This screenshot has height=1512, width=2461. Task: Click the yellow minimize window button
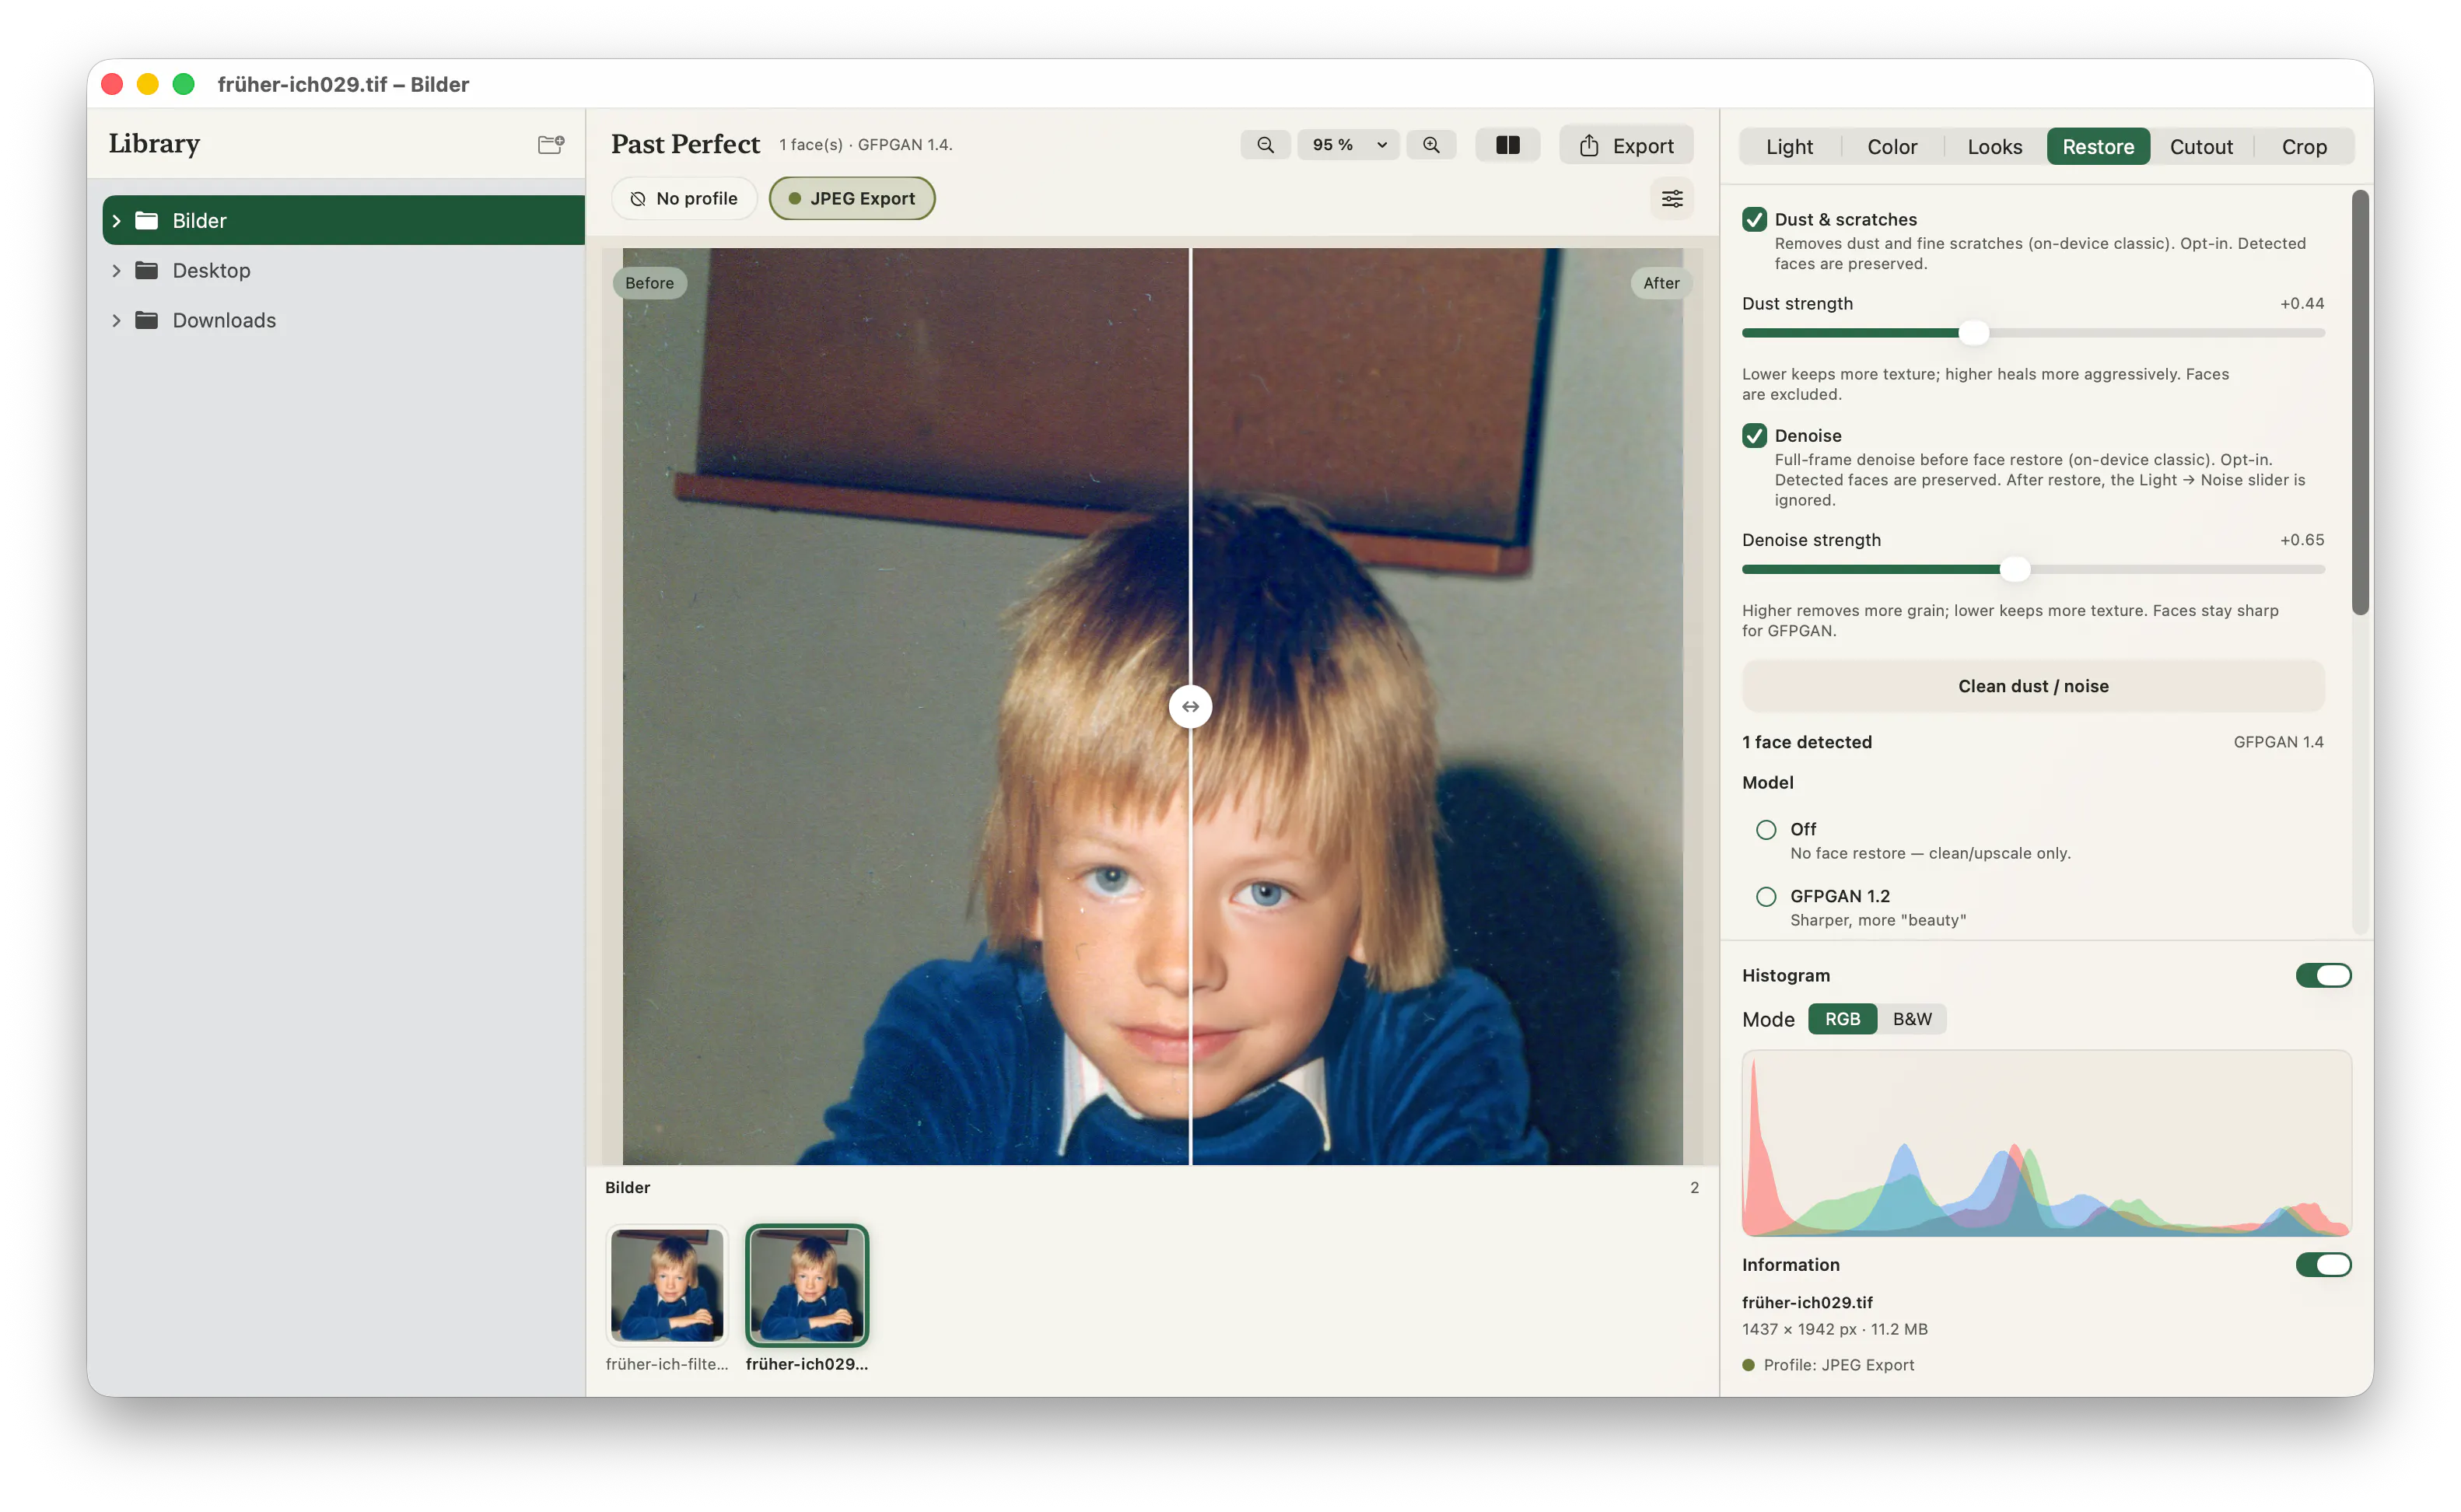(148, 84)
